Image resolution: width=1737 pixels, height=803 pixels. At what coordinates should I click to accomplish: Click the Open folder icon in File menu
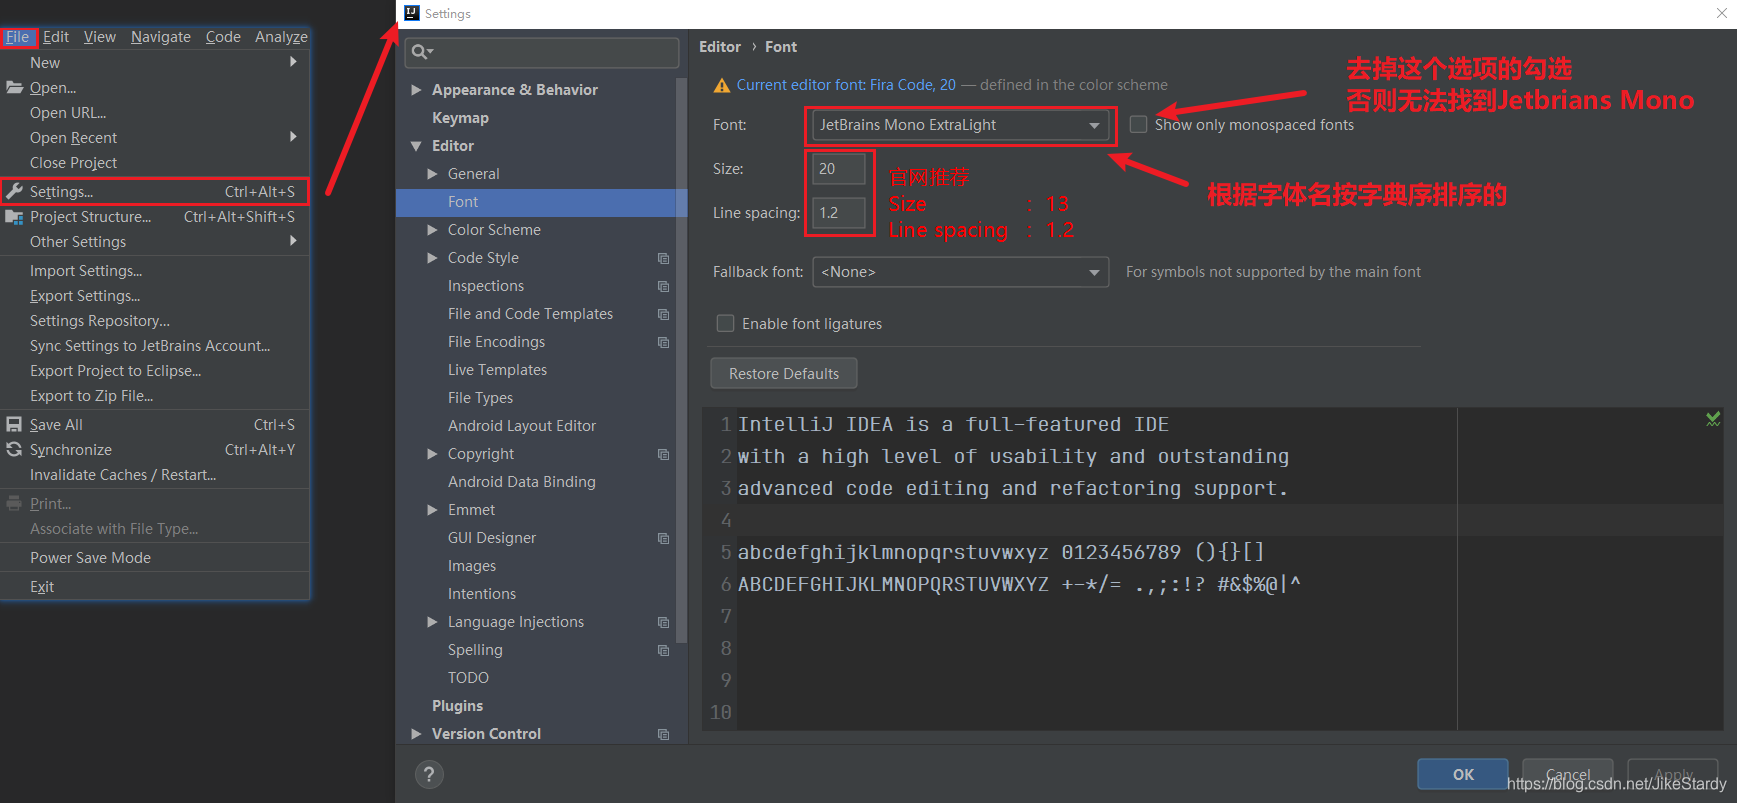14,87
